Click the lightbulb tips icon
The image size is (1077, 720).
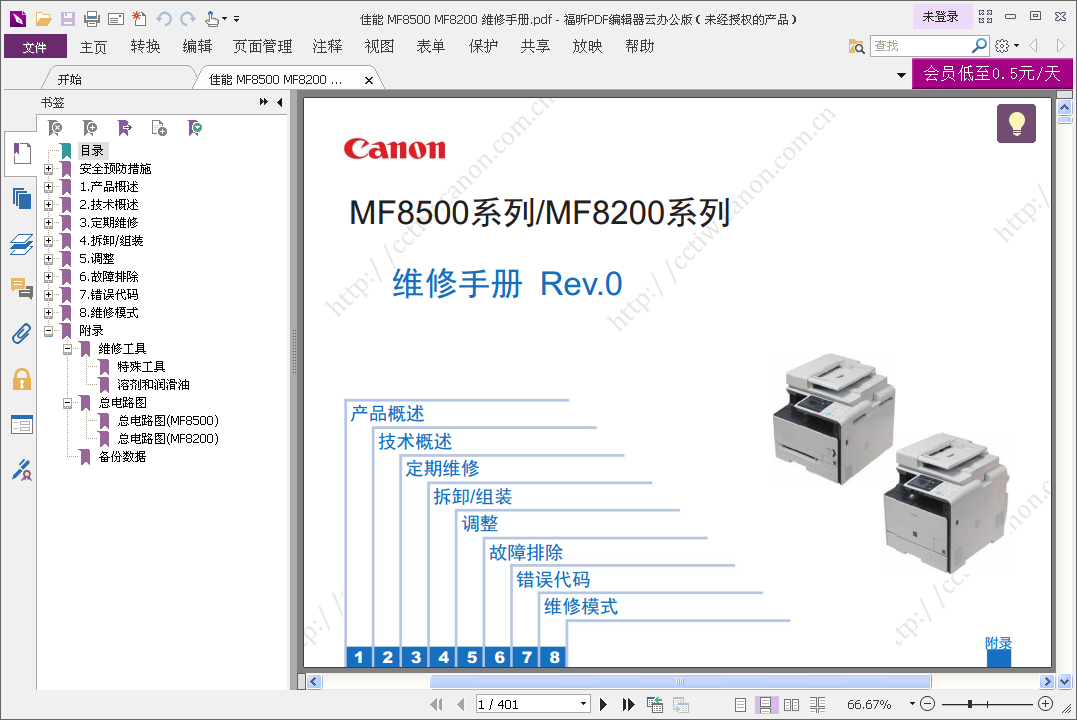(1016, 124)
